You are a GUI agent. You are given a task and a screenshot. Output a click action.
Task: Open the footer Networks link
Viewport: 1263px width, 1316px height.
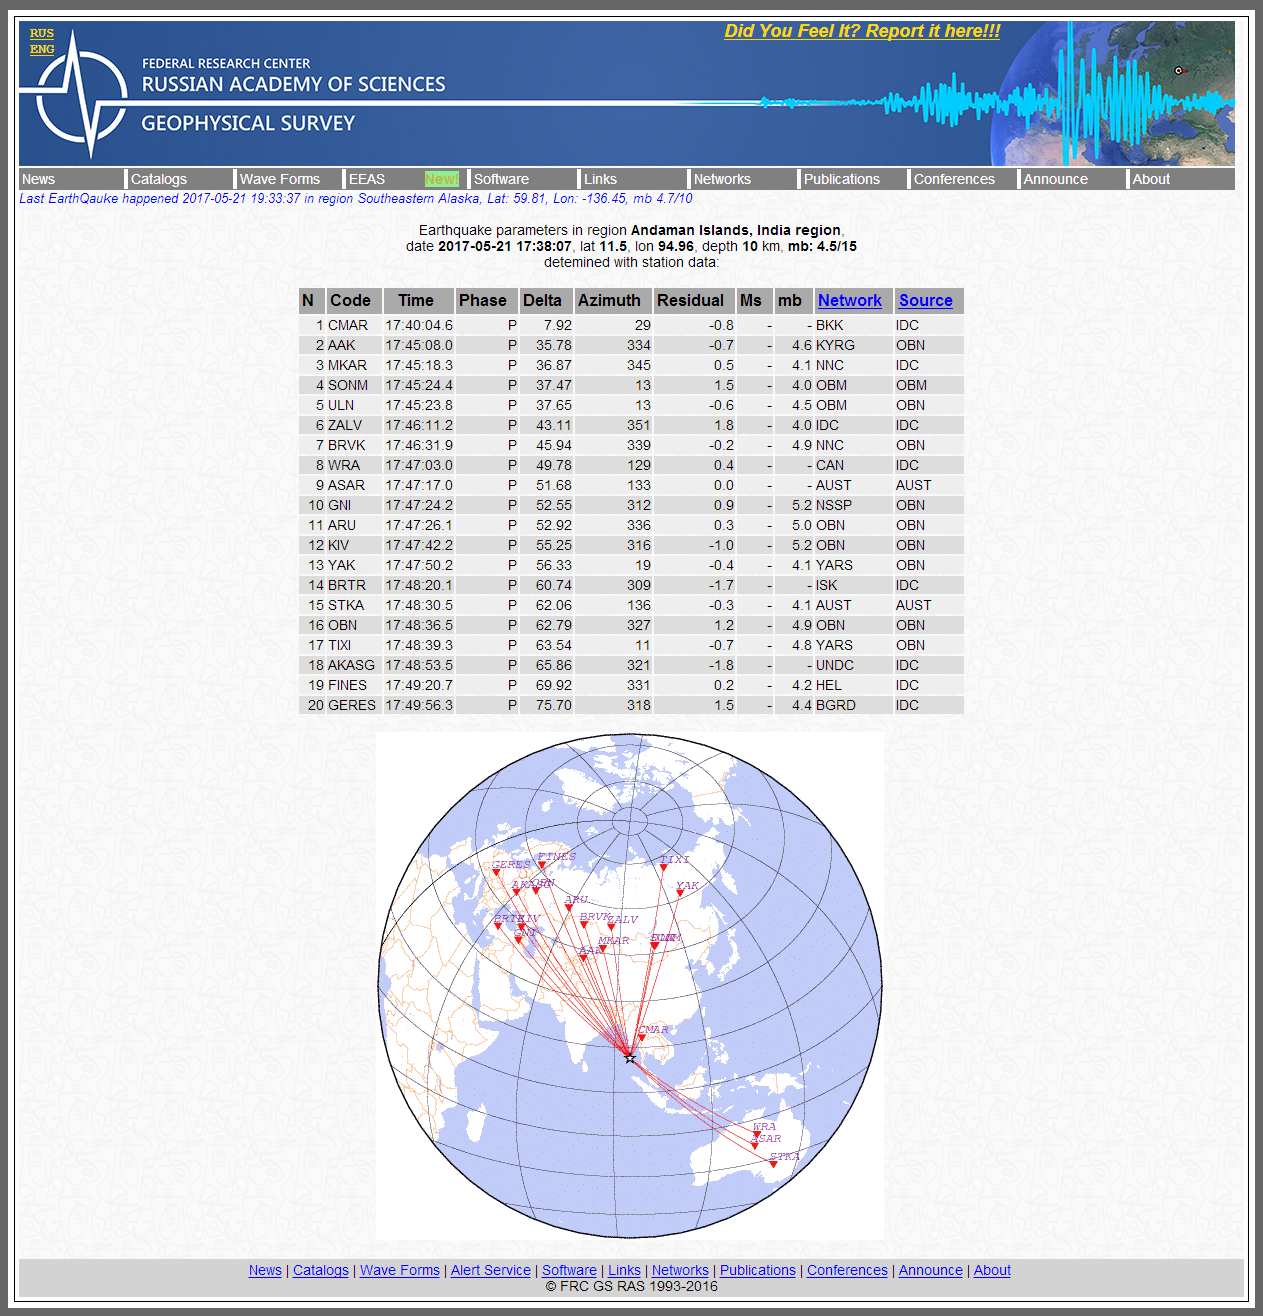pyautogui.click(x=680, y=1270)
